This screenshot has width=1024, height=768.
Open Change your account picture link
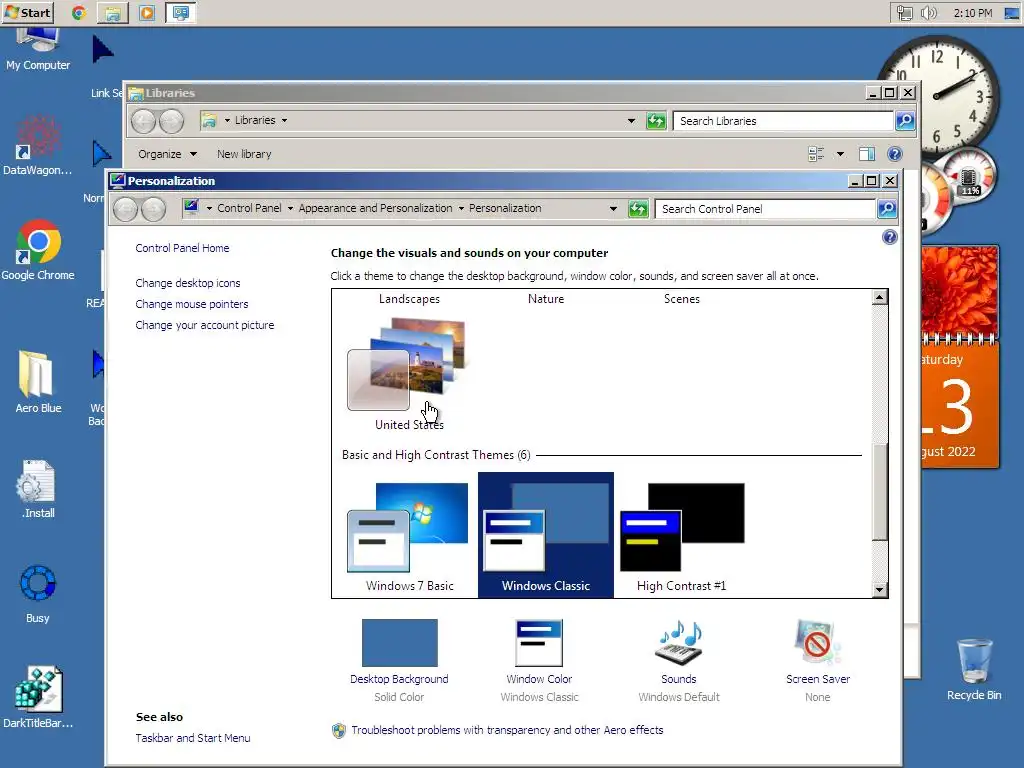[204, 325]
